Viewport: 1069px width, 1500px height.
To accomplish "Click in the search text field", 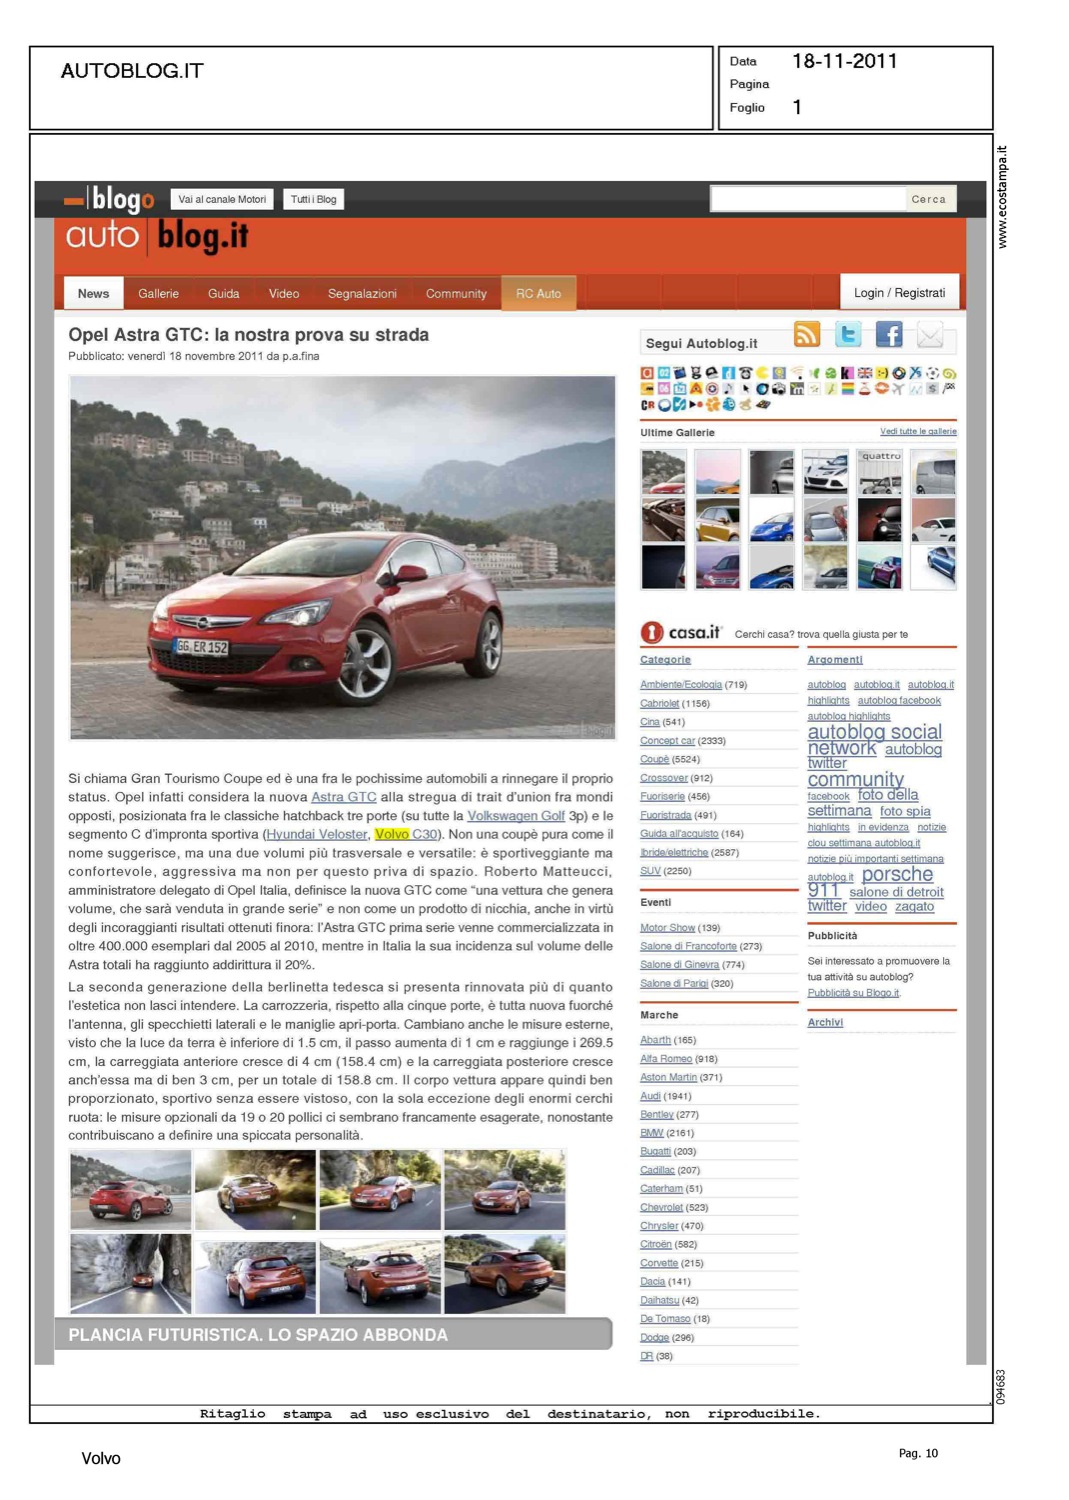I will pyautogui.click(x=807, y=199).
